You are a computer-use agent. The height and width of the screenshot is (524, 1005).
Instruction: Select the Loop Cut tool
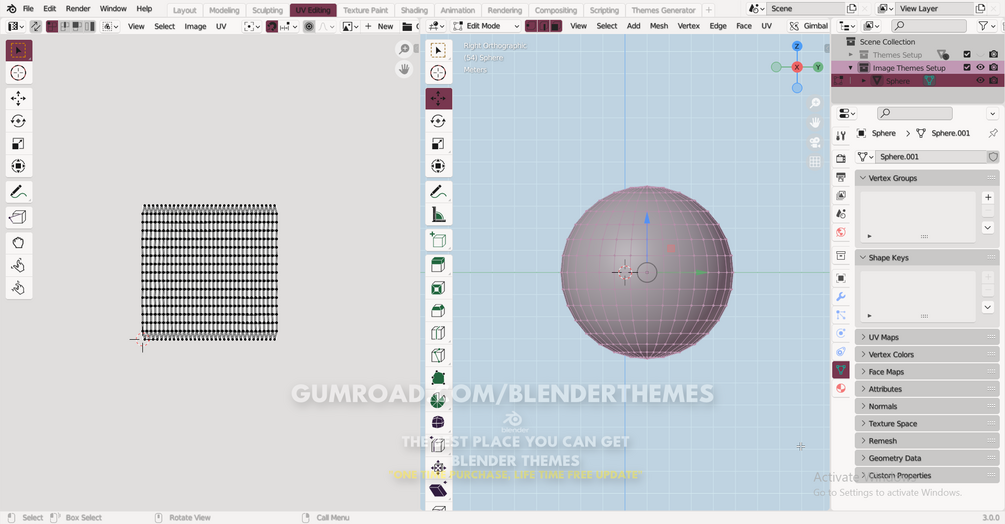(438, 333)
